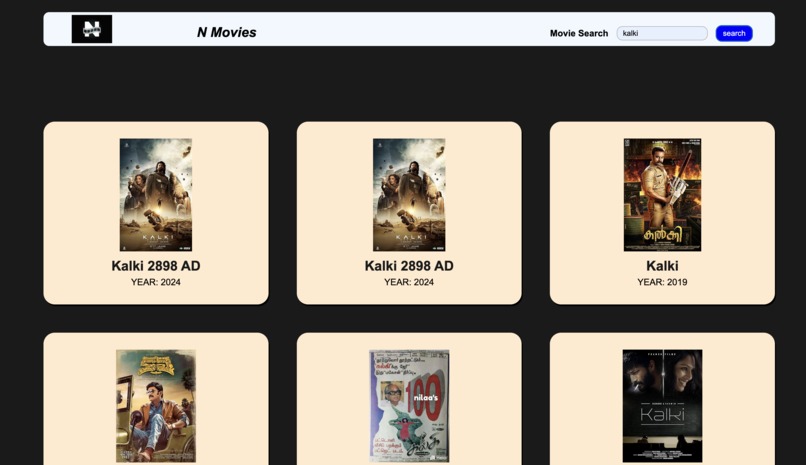Open the nilaa's 100 poster
The image size is (806, 465).
pyautogui.click(x=409, y=406)
